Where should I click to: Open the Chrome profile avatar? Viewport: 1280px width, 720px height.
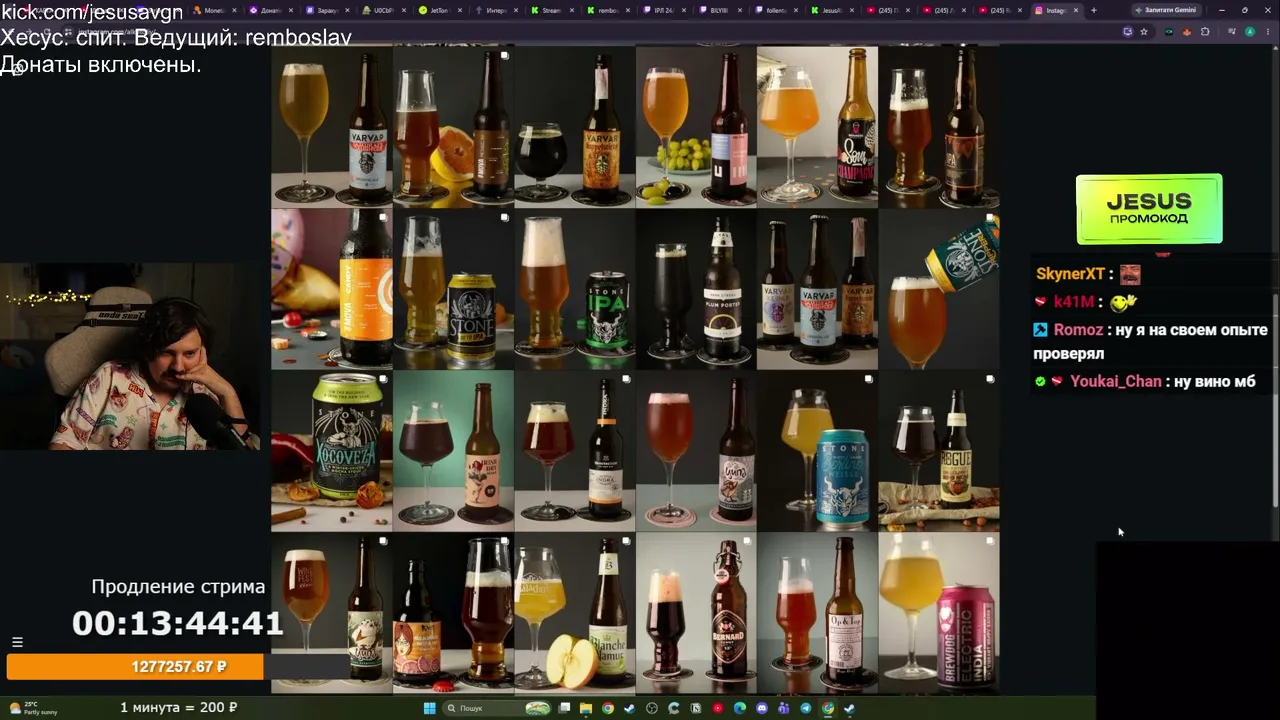tap(1250, 31)
